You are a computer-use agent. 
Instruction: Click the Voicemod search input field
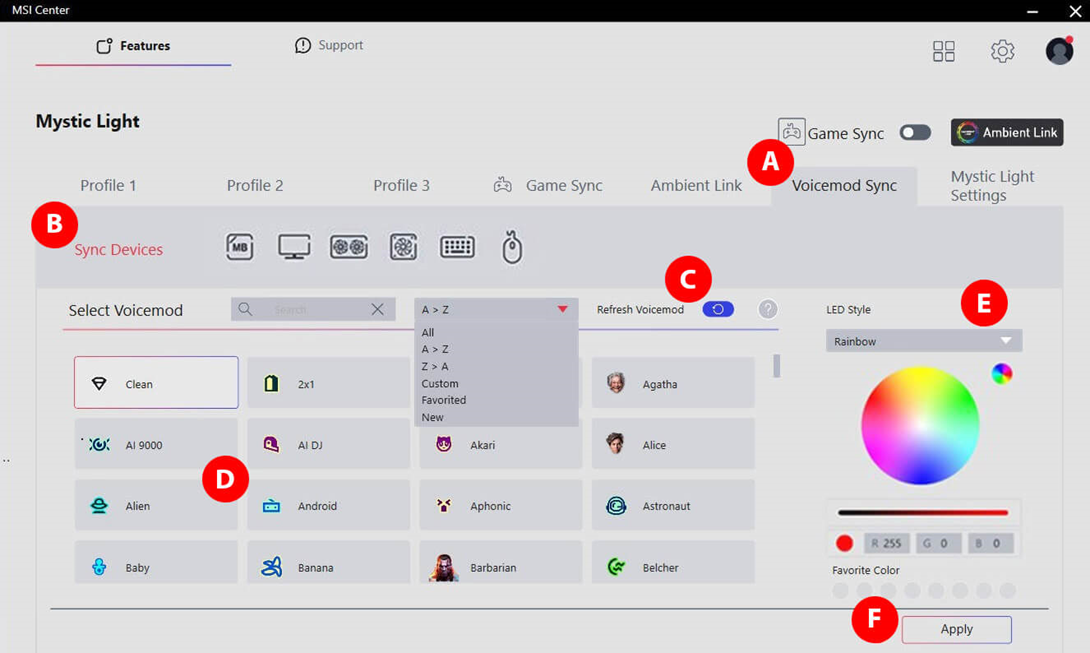[x=313, y=309]
